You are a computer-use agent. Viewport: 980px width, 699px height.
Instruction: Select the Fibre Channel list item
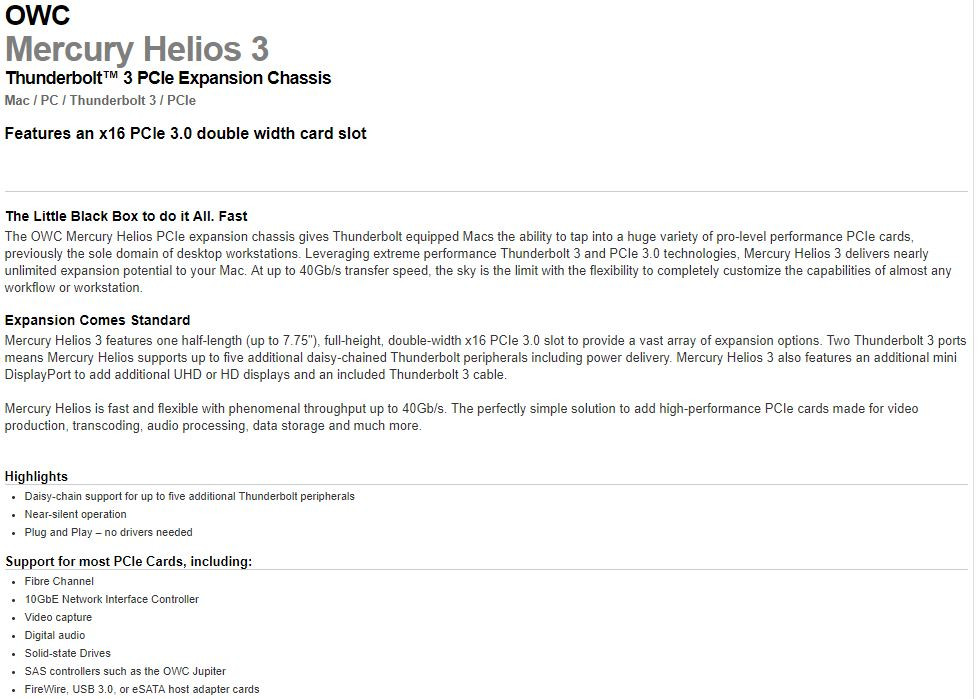click(x=59, y=581)
